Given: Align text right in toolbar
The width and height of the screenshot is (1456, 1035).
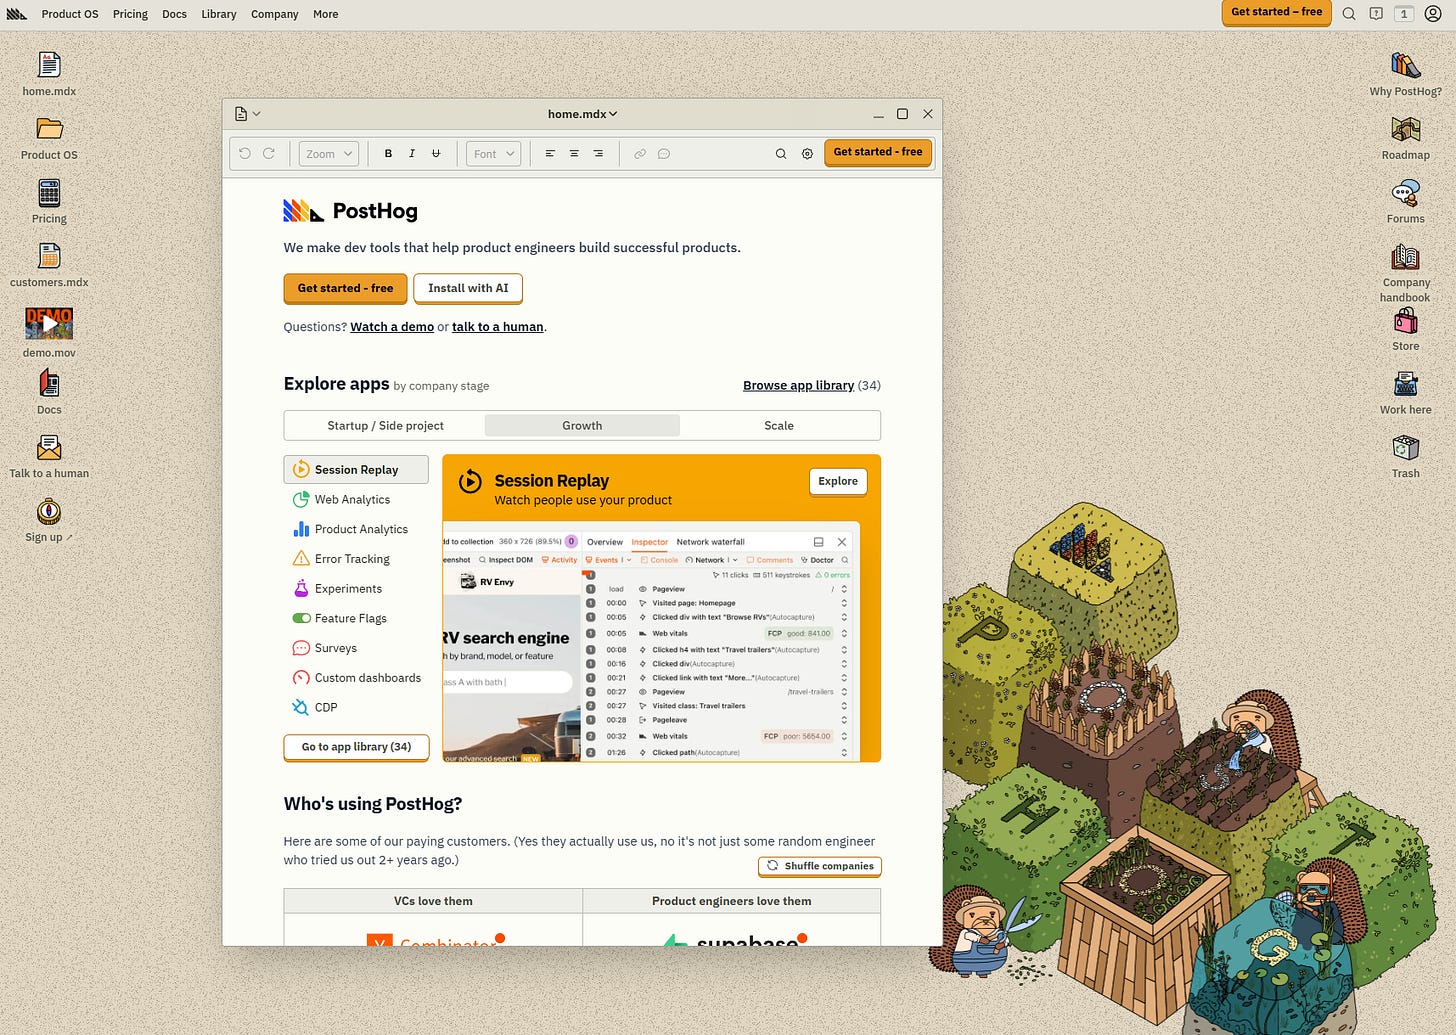Looking at the screenshot, I should point(598,153).
